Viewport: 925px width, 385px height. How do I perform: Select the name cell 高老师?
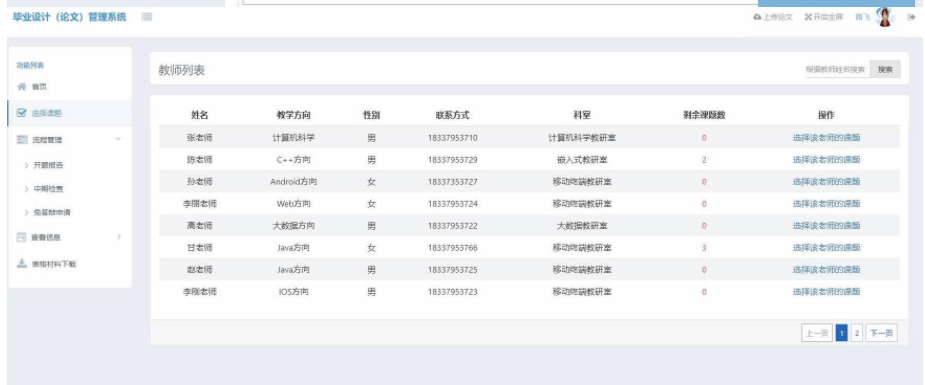(199, 226)
